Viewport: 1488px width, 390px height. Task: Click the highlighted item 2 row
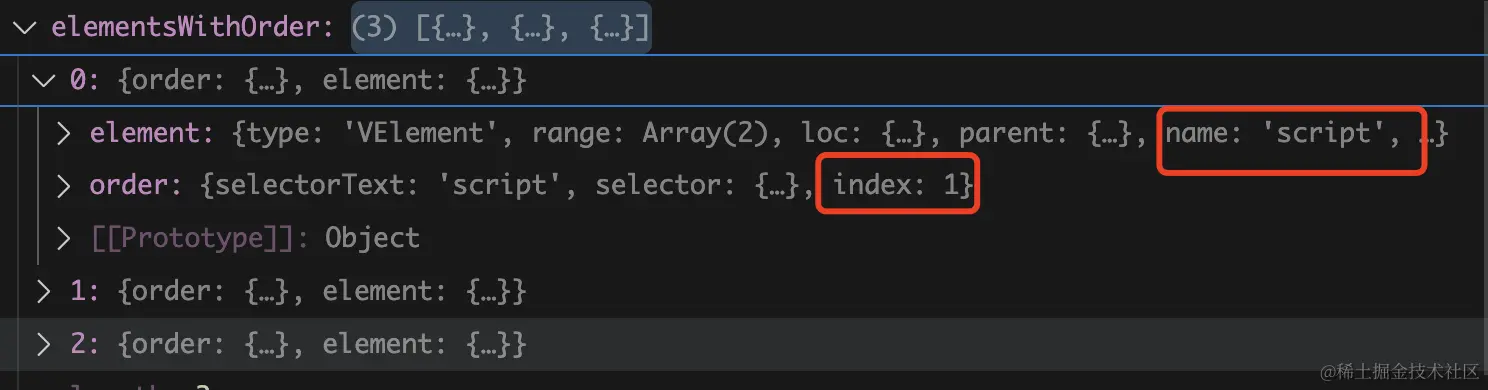click(x=744, y=345)
